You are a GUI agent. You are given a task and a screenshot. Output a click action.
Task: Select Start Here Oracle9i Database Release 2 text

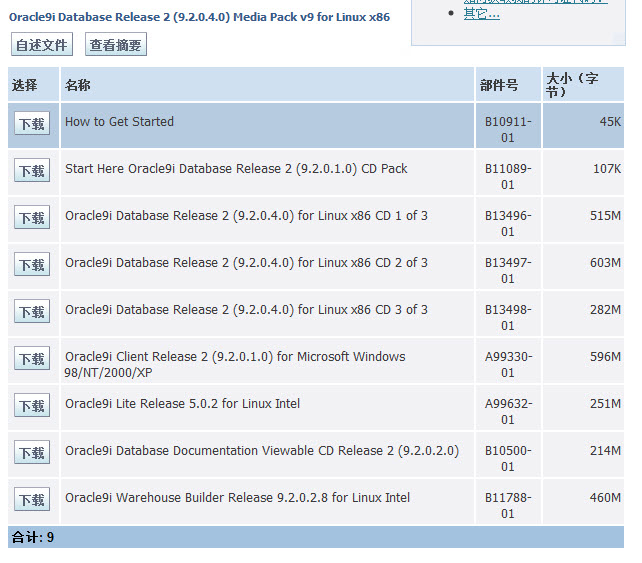[x=236, y=169]
